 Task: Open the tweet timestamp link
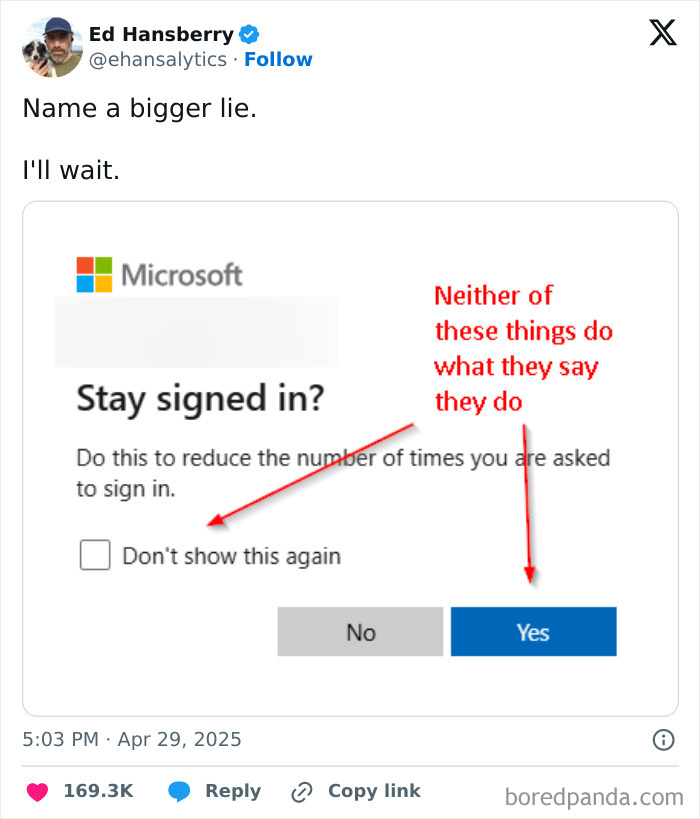click(132, 739)
